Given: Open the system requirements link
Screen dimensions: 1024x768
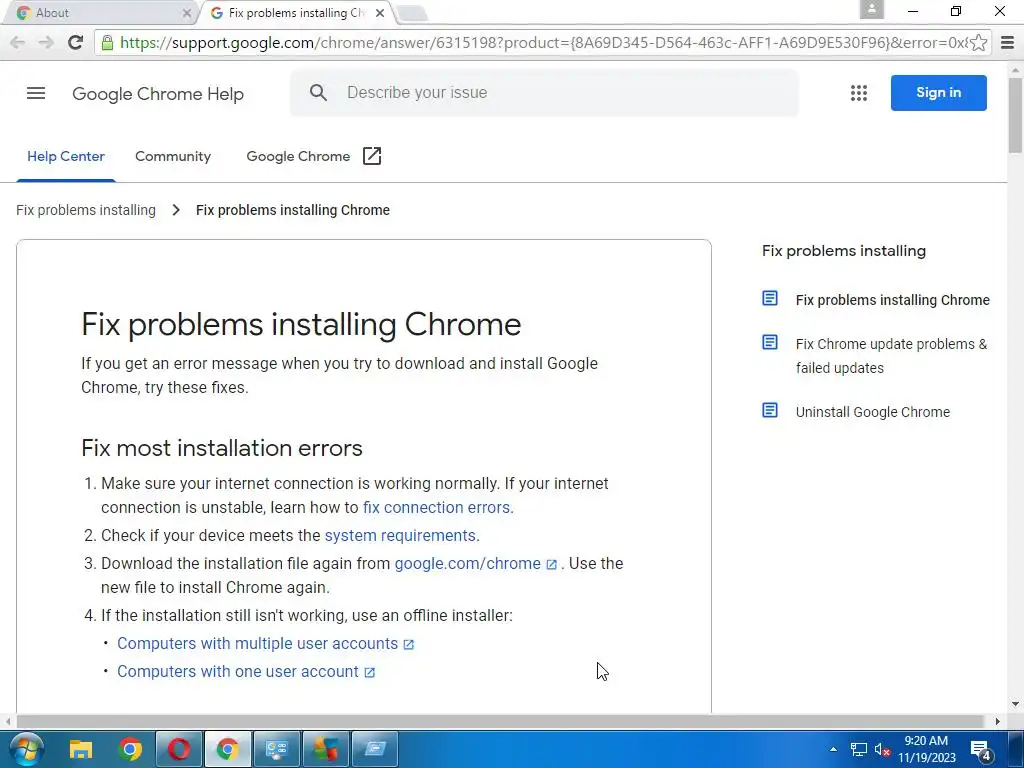Looking at the screenshot, I should pyautogui.click(x=400, y=536).
